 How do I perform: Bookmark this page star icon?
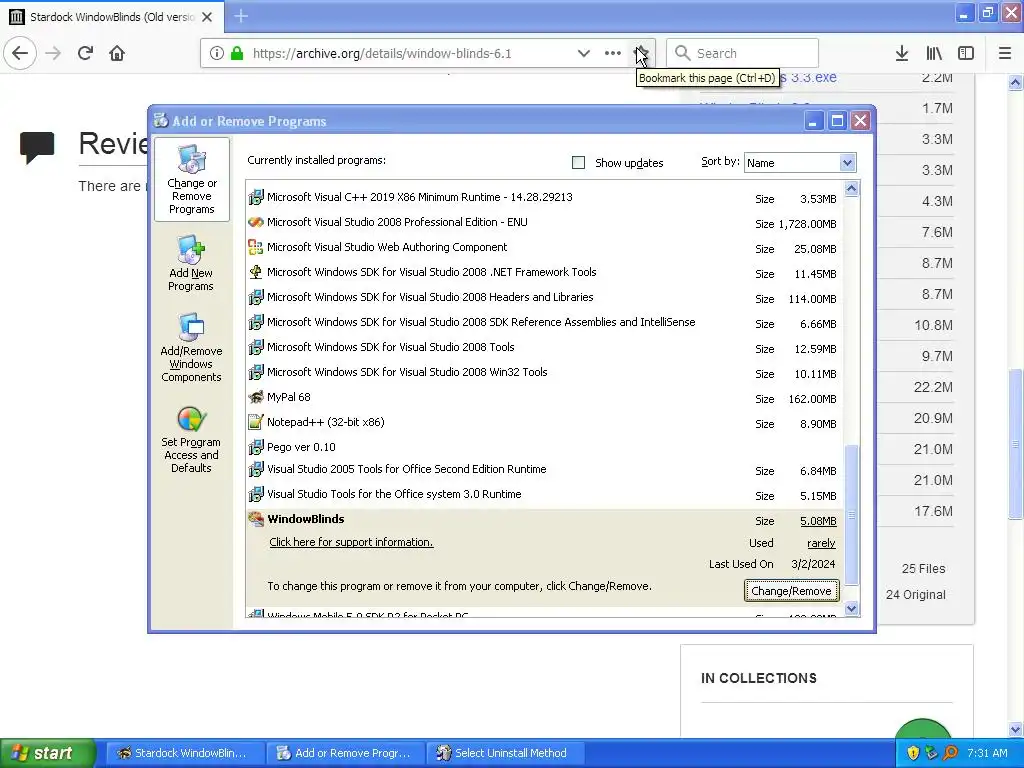641,53
